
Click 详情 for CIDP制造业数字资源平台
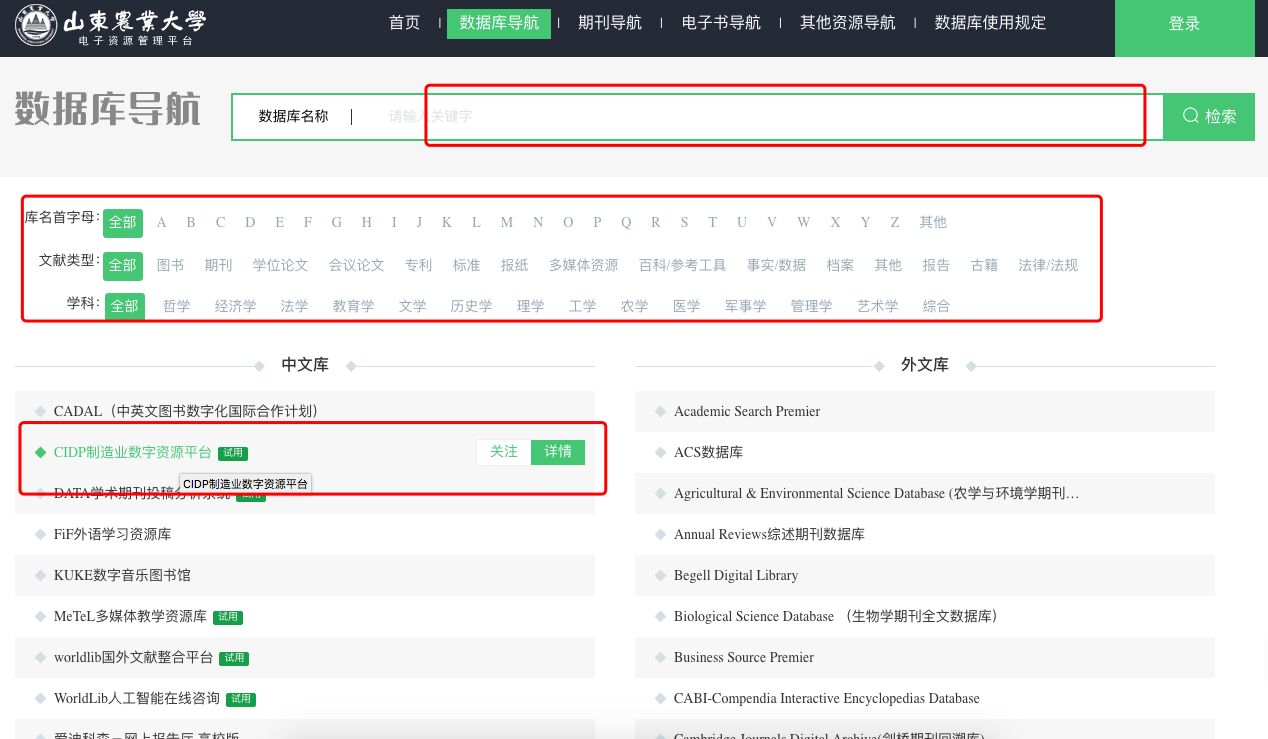point(558,452)
